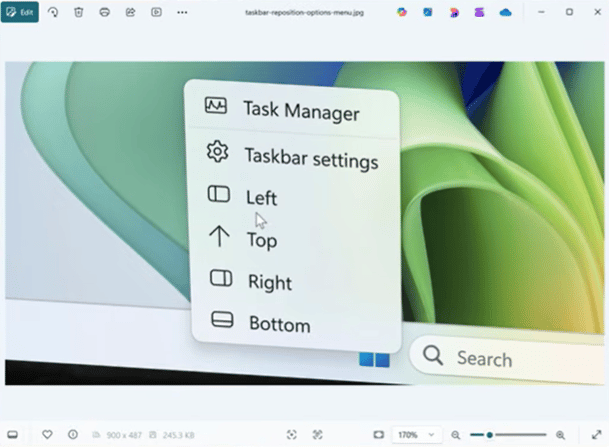
Task: Open the Edit image button
Action: [19, 12]
